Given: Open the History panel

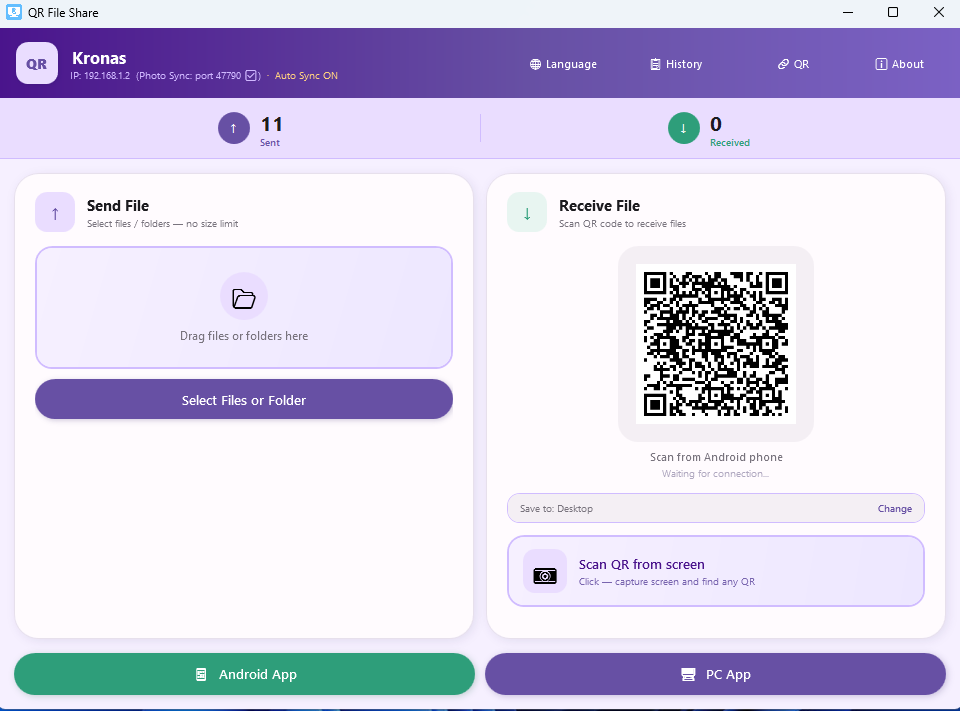Looking at the screenshot, I should pos(676,64).
